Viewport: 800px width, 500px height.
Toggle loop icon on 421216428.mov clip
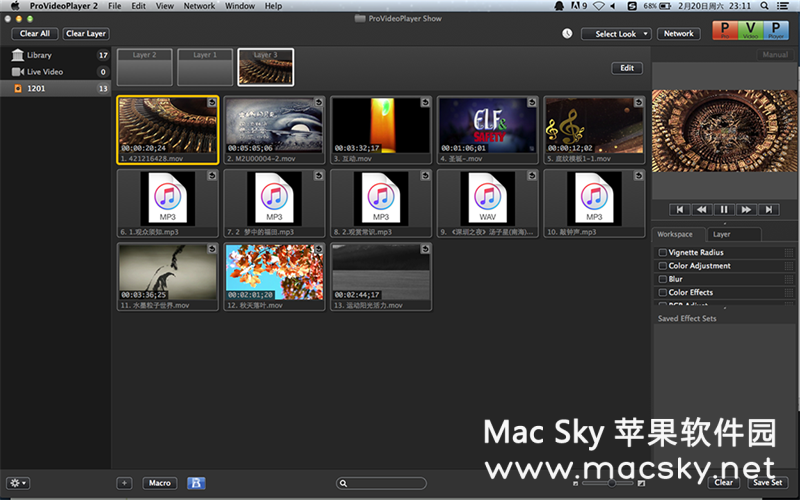(x=212, y=103)
